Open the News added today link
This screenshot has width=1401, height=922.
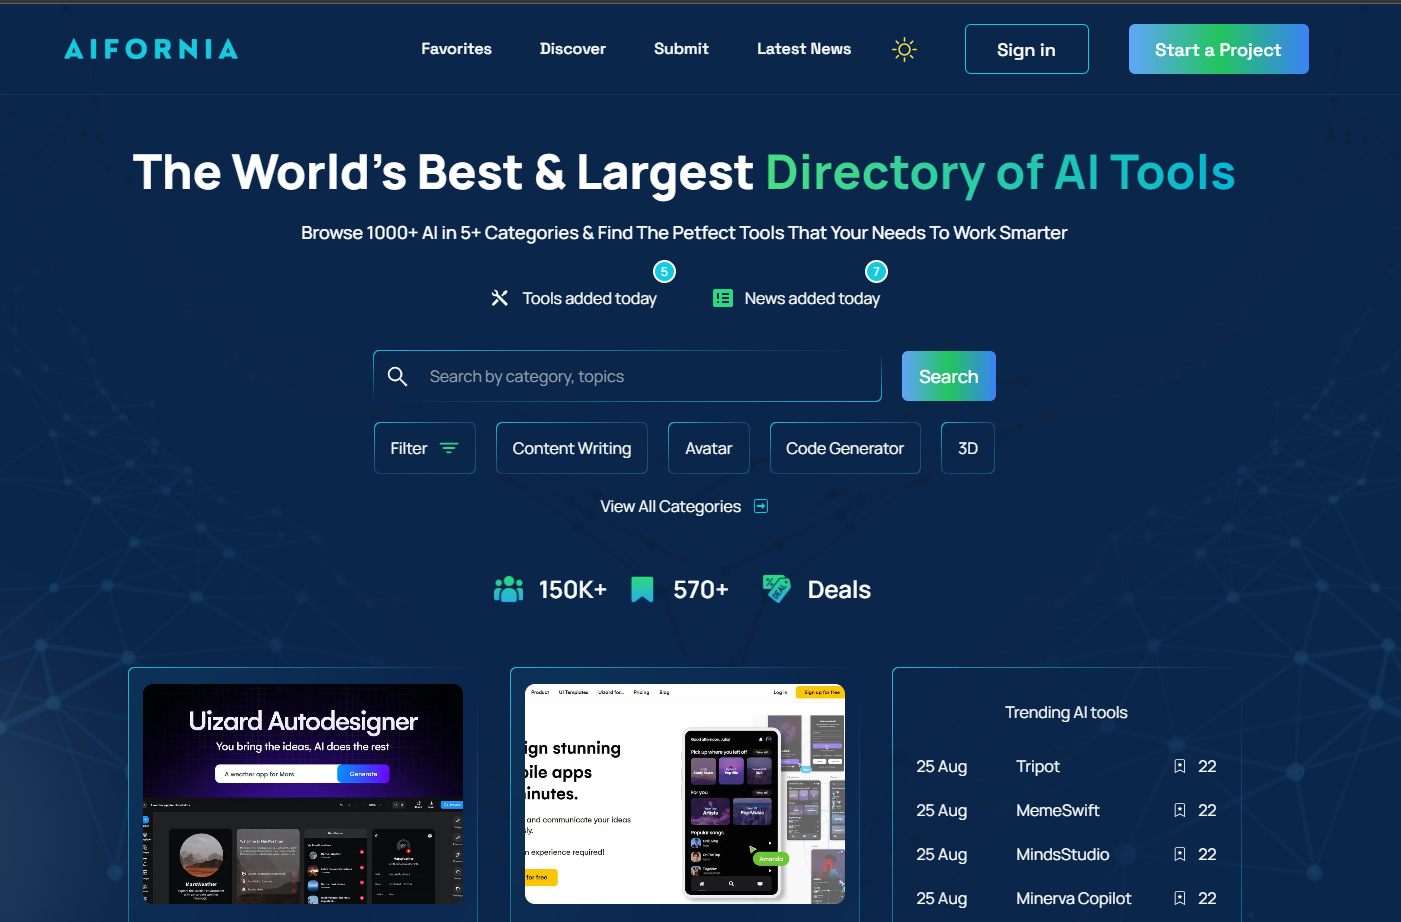[812, 298]
